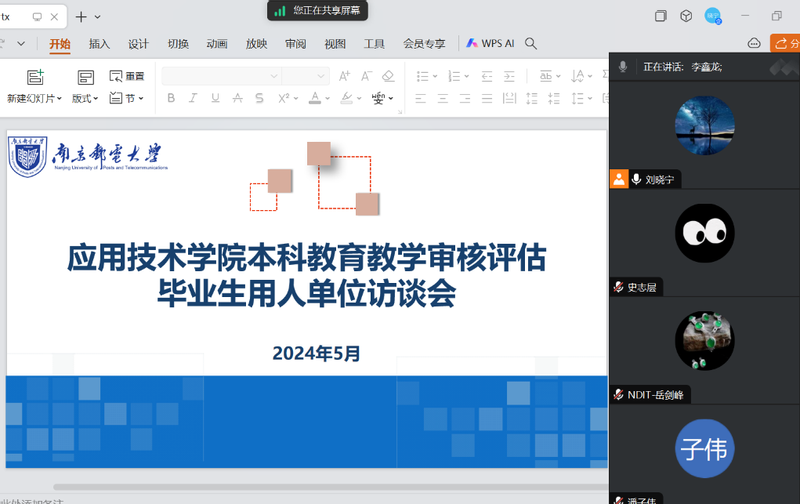Open the font color picker arrow
This screenshot has height=504, width=800.
pyautogui.click(x=328, y=98)
